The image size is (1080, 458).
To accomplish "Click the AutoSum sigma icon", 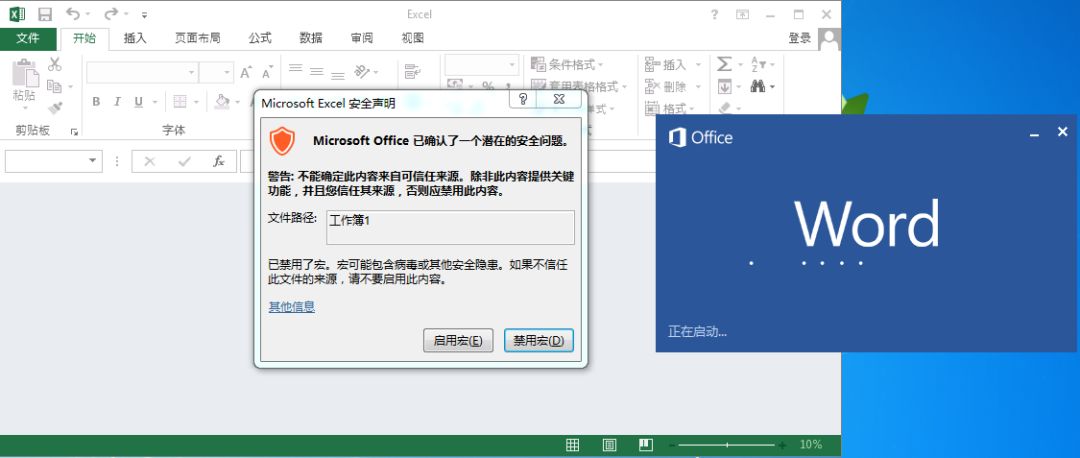I will (724, 65).
